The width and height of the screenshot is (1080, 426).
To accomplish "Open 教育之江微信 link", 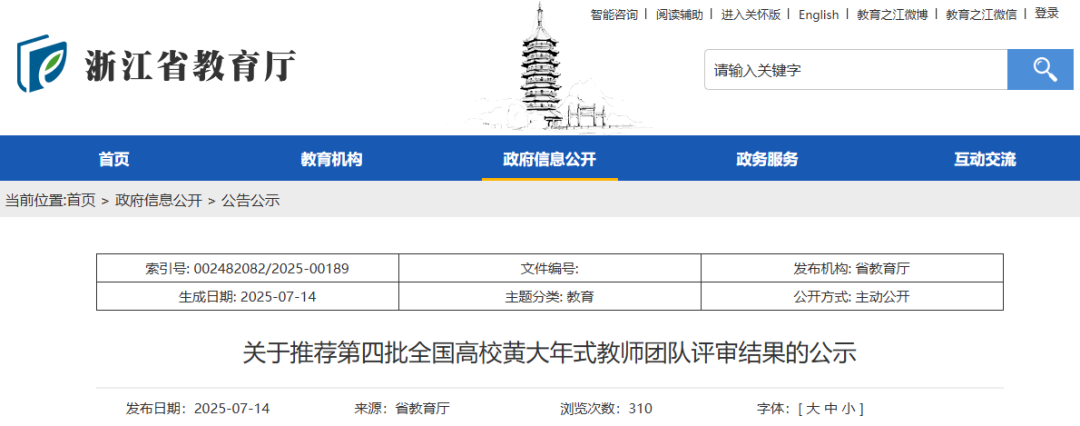I will point(981,14).
